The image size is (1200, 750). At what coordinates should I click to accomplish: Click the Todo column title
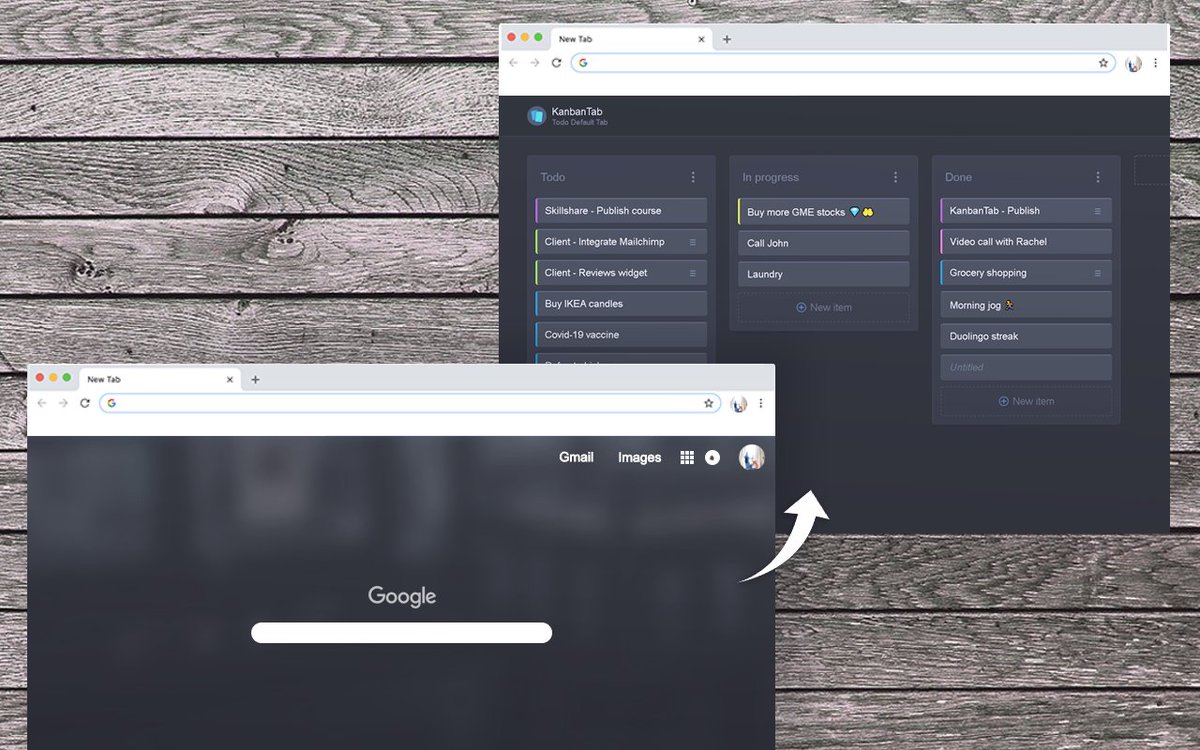click(x=553, y=177)
